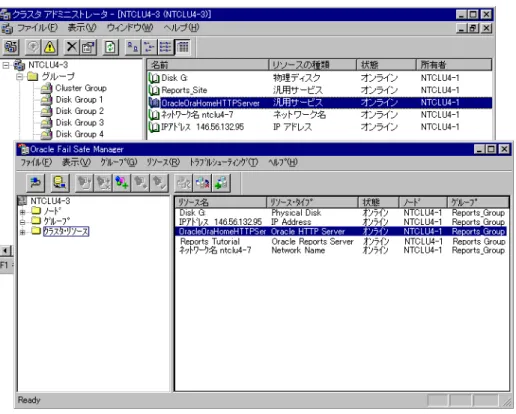The height and width of the screenshot is (414, 516).
Task: Open the トラブルシューティング menu
Action: point(224,163)
